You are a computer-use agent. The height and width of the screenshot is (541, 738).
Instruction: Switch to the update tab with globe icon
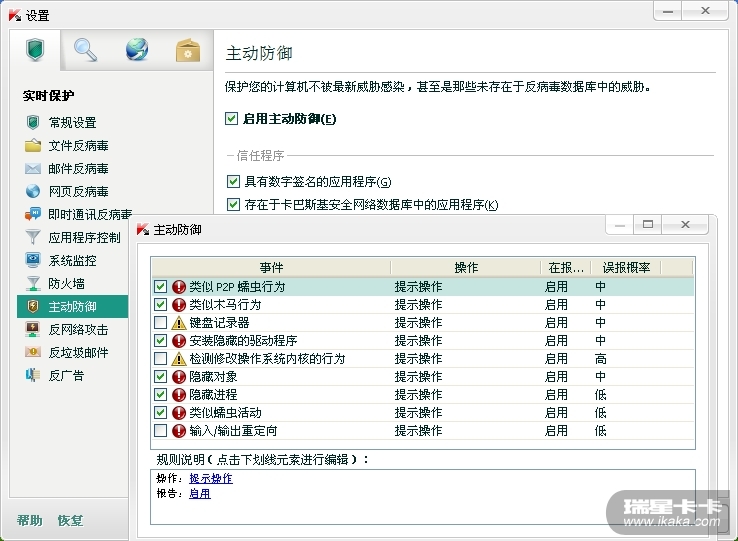click(x=137, y=50)
